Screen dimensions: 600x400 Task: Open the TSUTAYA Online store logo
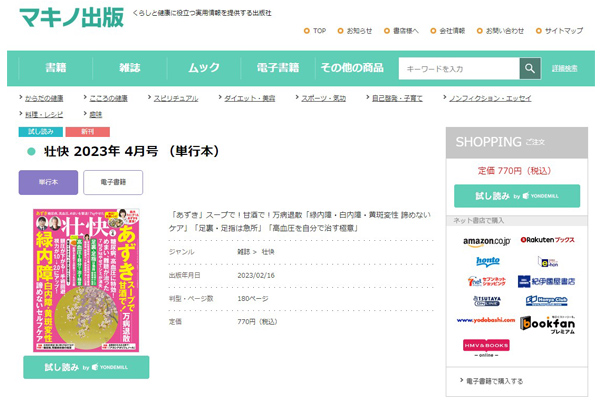[487, 300]
